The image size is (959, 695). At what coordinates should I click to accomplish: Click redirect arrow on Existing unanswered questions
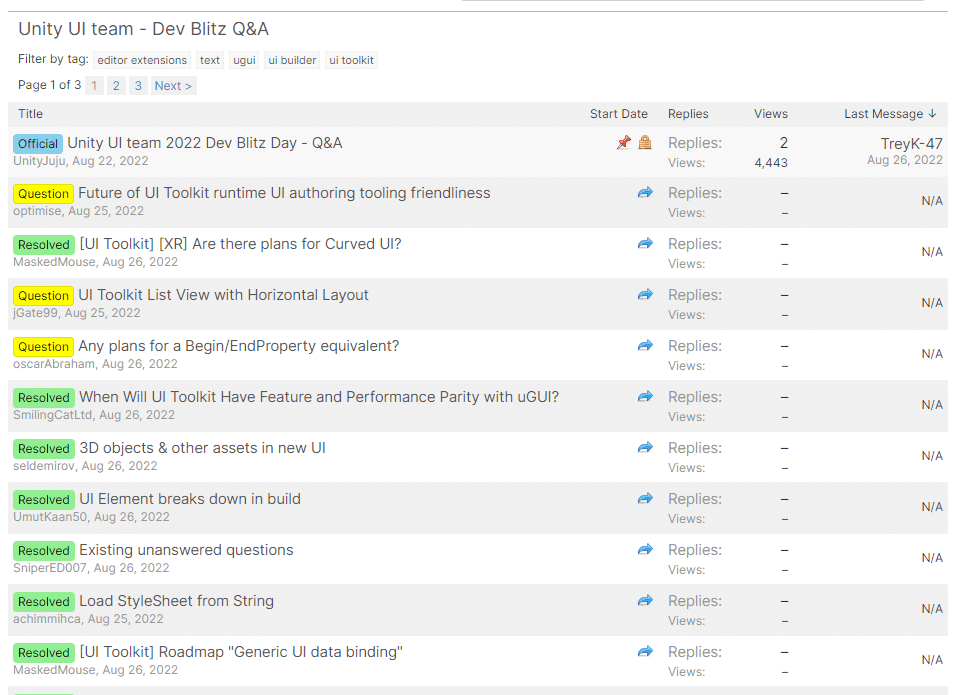pos(645,550)
